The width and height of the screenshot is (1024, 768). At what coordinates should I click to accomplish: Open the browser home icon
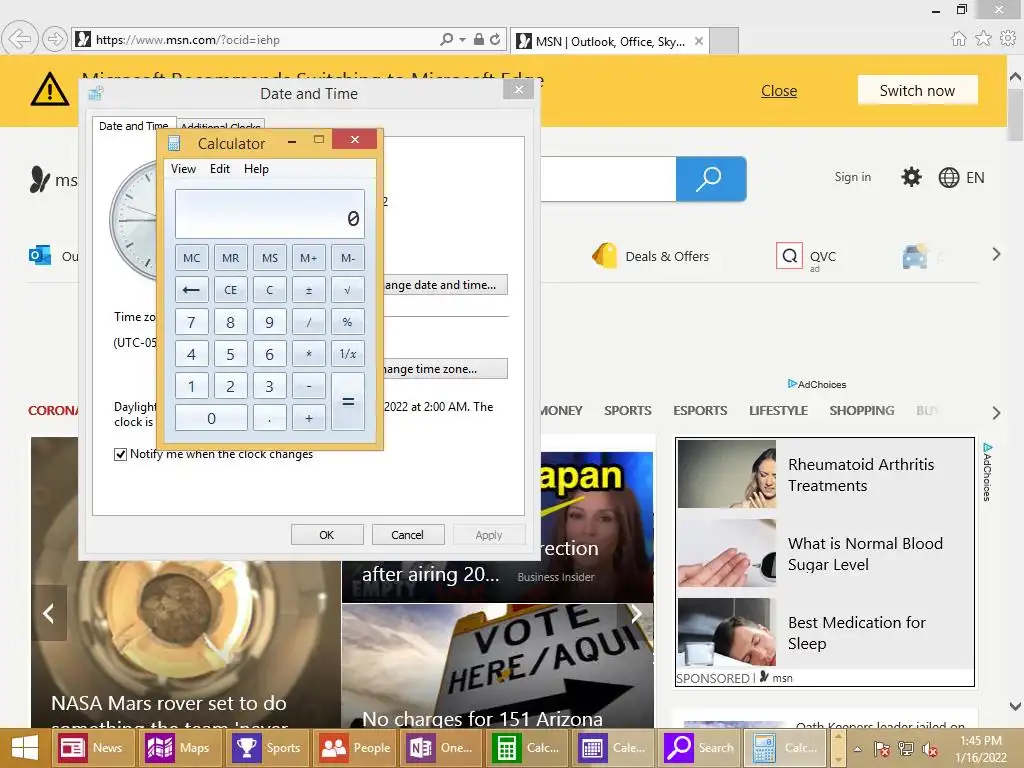958,39
